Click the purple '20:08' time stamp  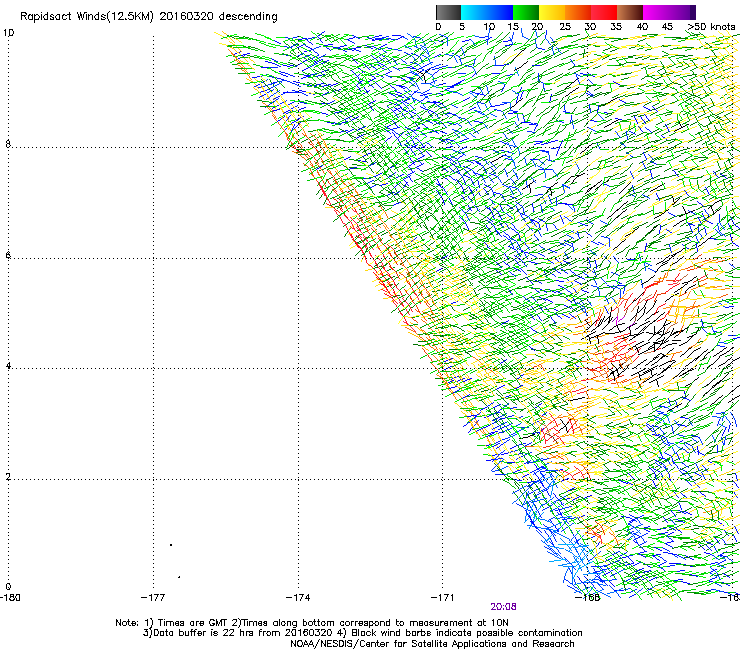pyautogui.click(x=503, y=607)
